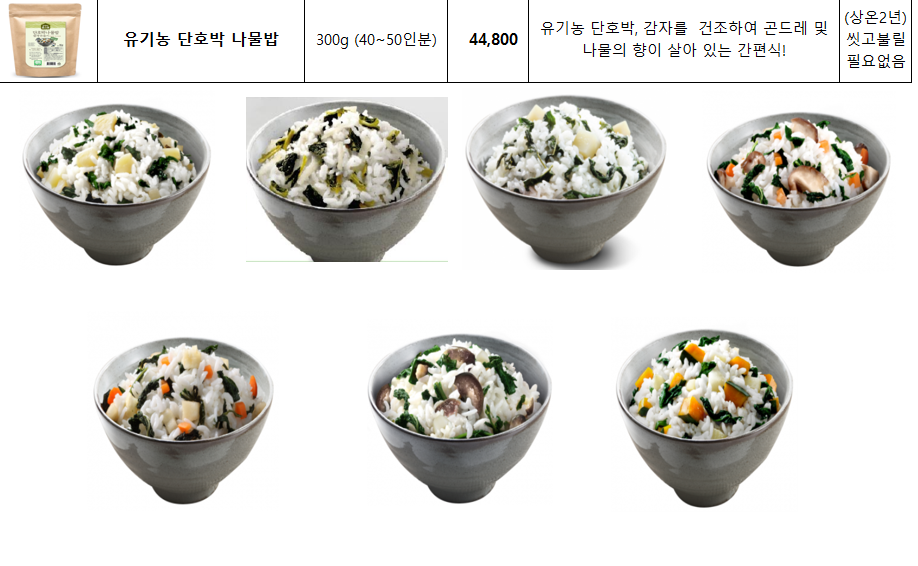Viewport: 918px width, 566px height.
Task: Select the second top bowl image with gray background
Action: click(x=347, y=179)
